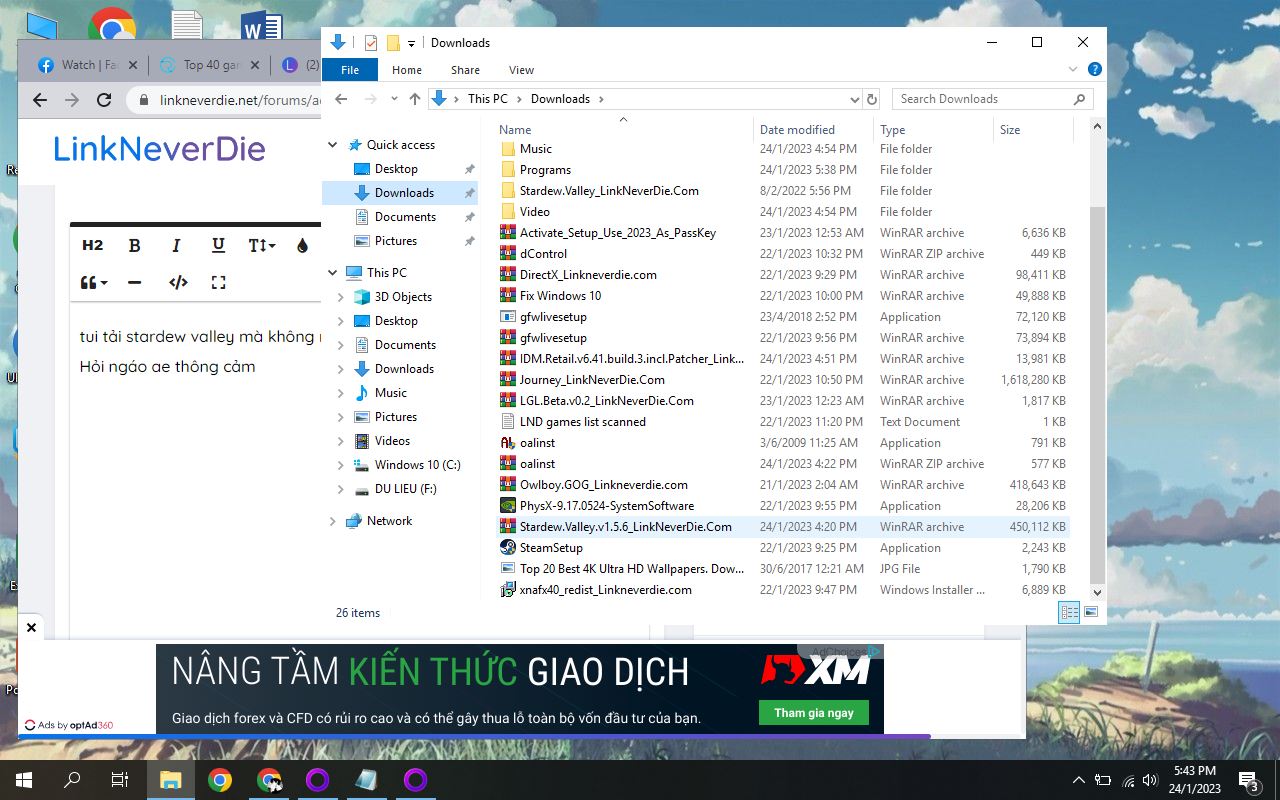Switch to large icons view layout
Image resolution: width=1280 pixels, height=800 pixels.
(x=1091, y=612)
